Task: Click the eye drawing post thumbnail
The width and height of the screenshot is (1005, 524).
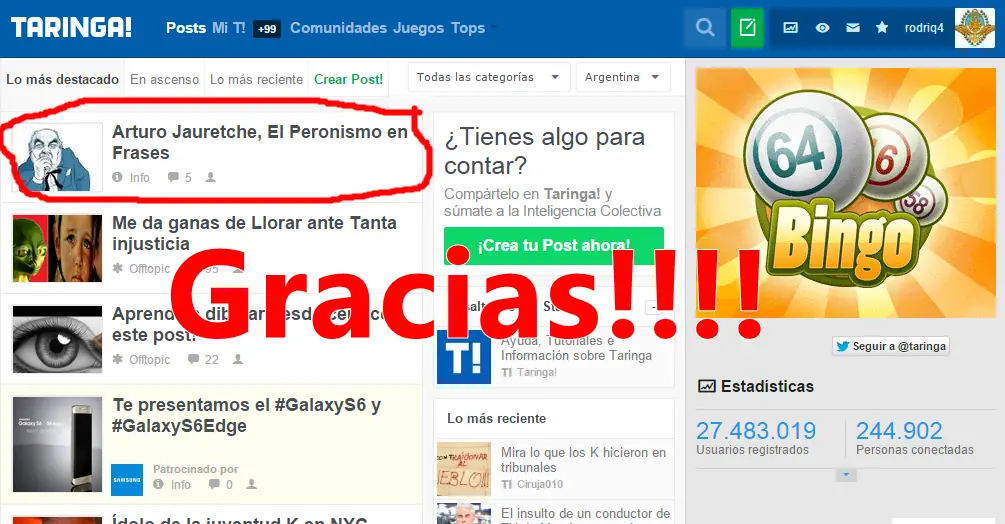Action: coord(57,340)
